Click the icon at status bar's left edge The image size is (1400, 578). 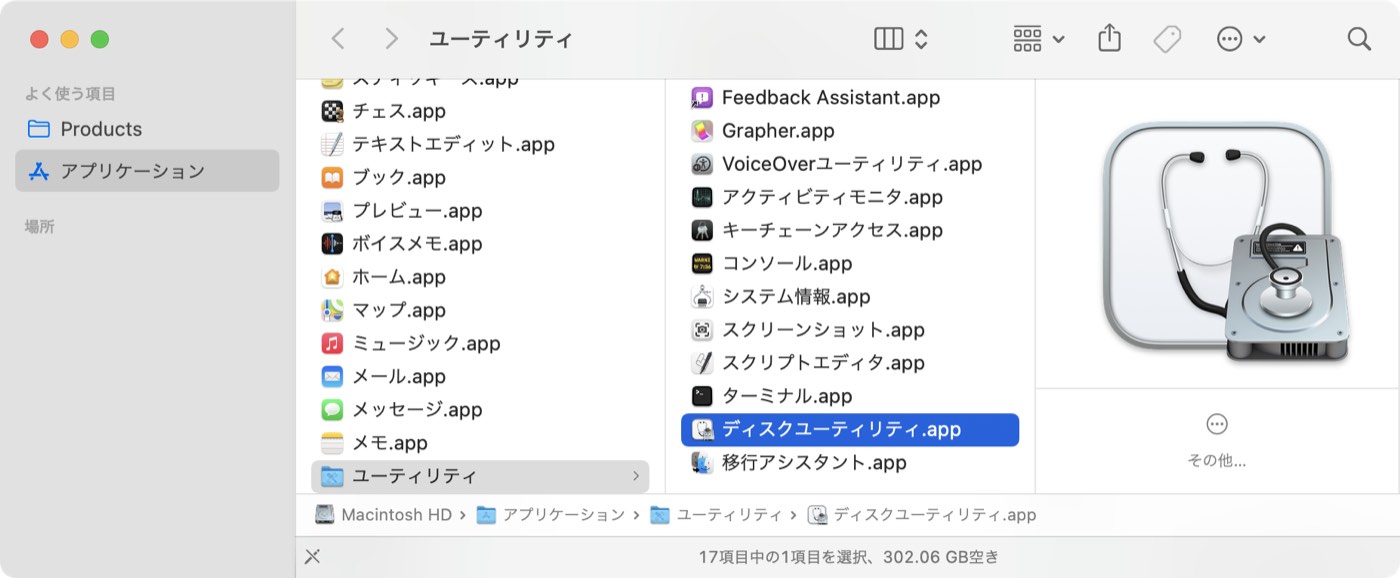(x=312, y=557)
